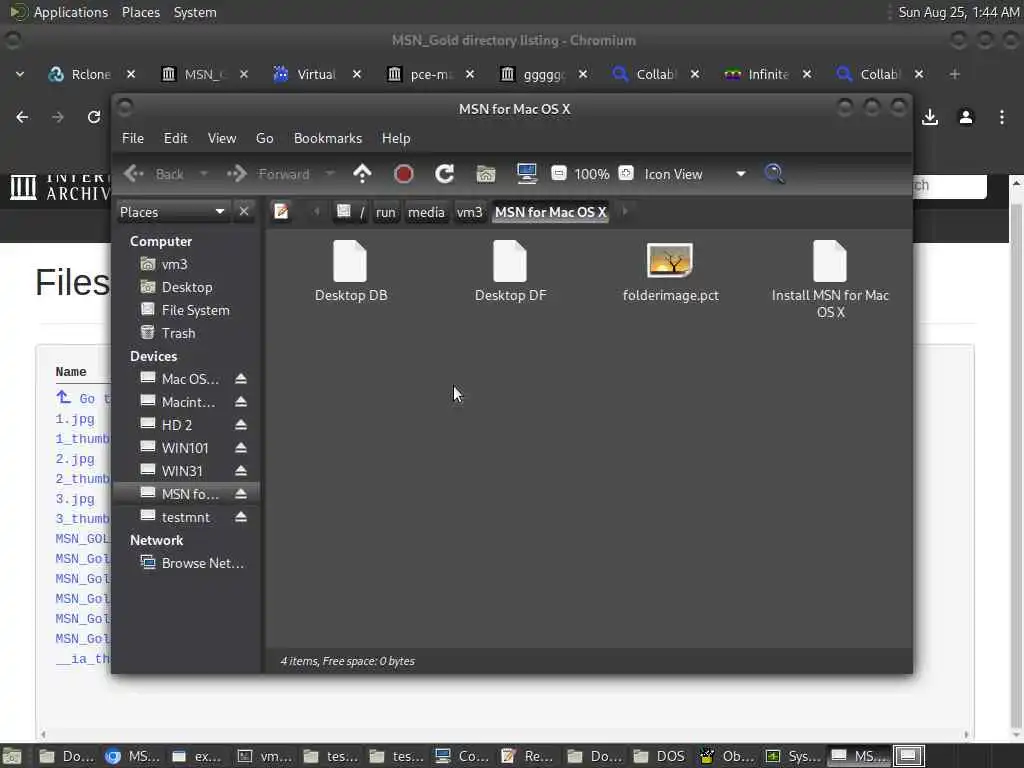Eject Macint… device
The height and width of the screenshot is (768, 1024).
point(241,402)
